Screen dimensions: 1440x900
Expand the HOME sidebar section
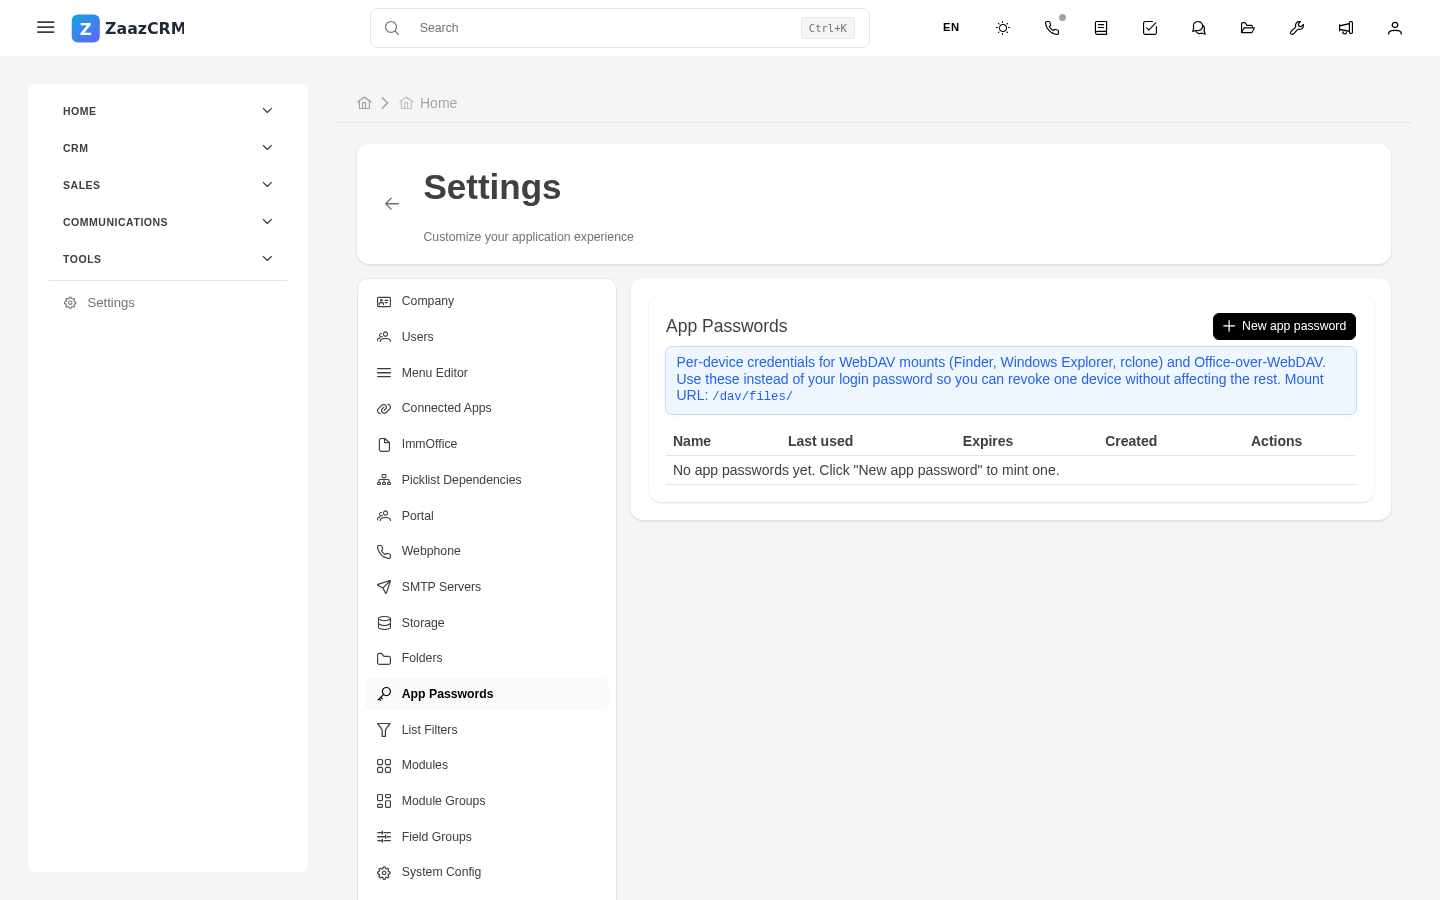click(x=168, y=111)
